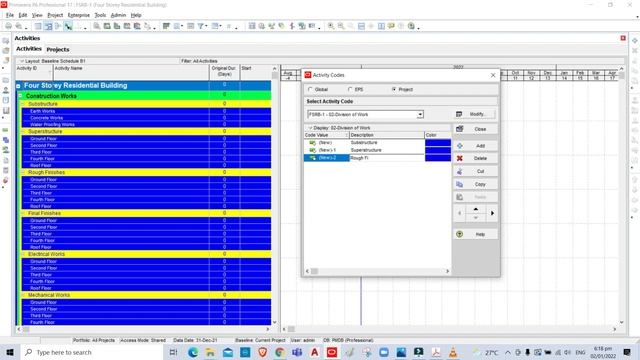This screenshot has height=360, width=640.
Task: Open VLC media player from taskbar
Action: 453,352
